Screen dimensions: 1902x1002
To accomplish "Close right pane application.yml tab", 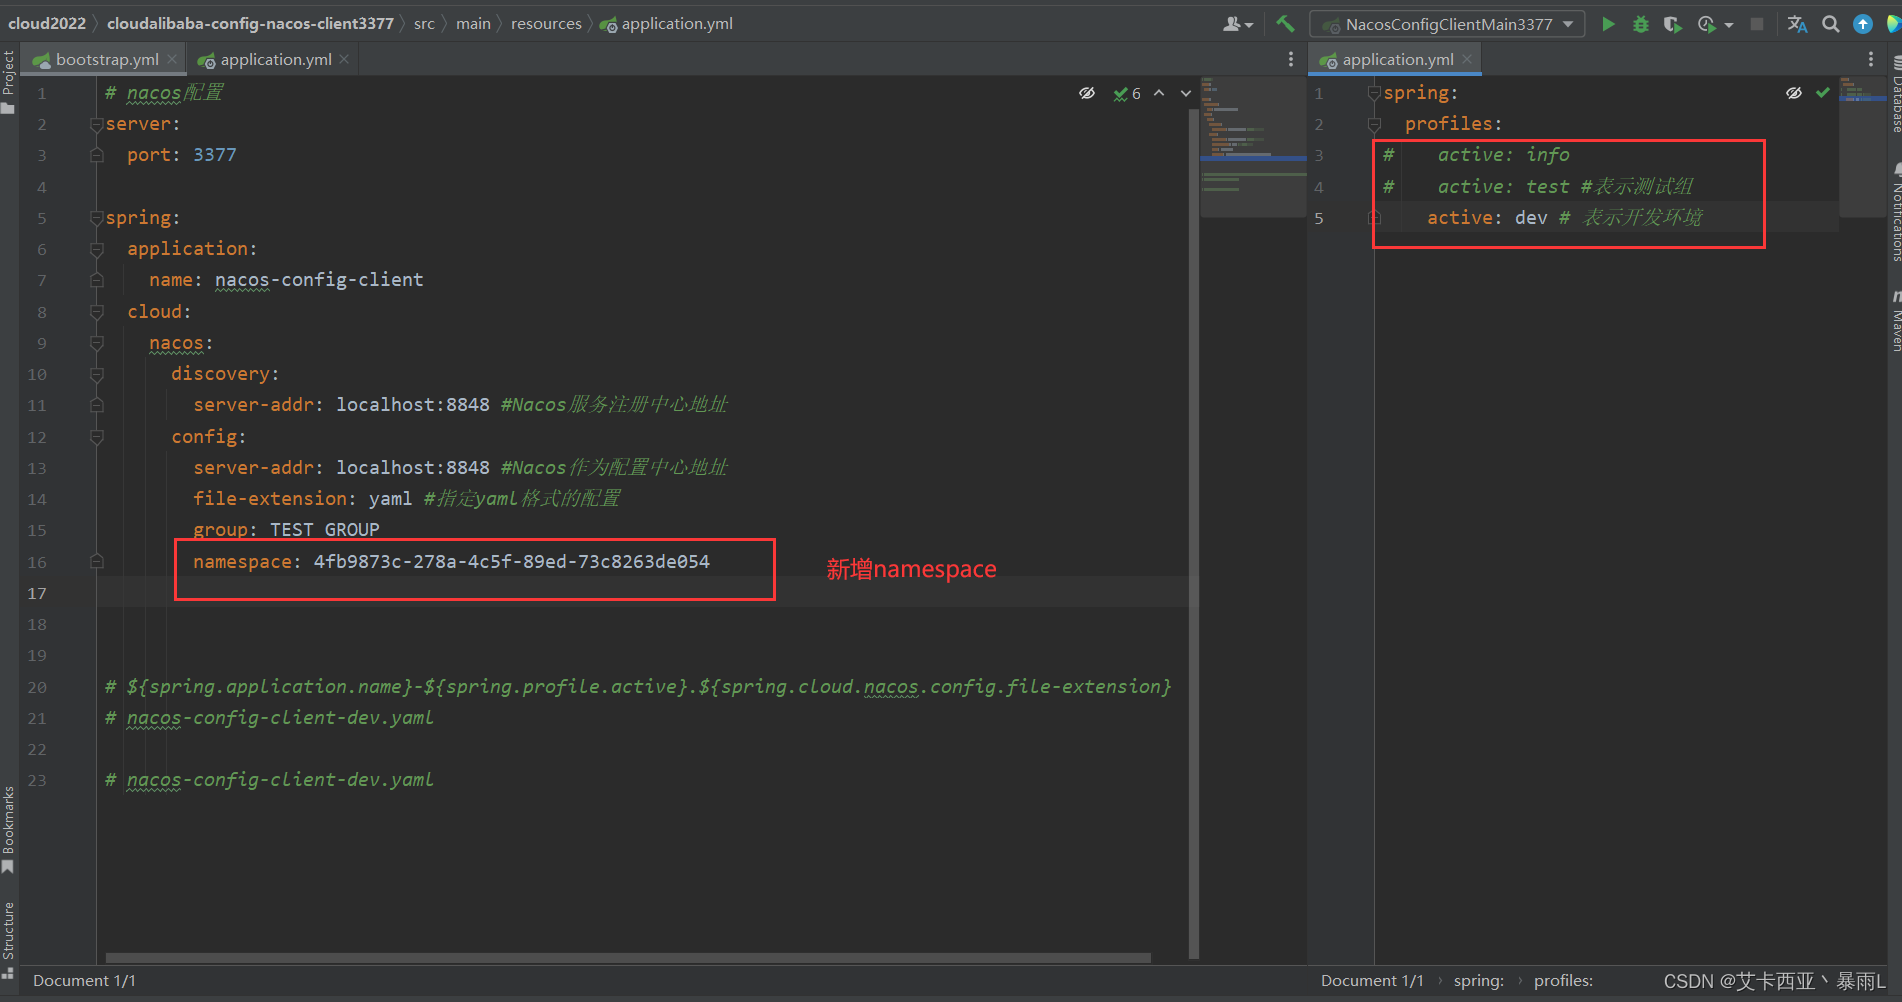I will click(1467, 59).
